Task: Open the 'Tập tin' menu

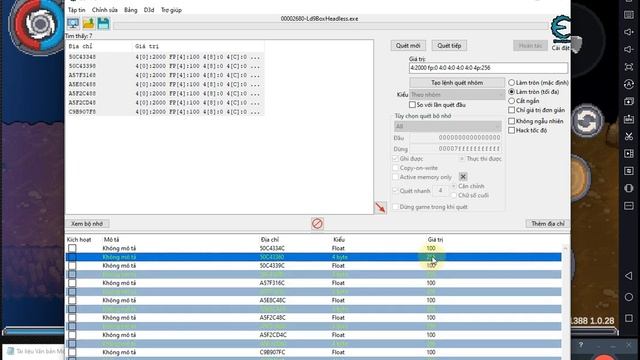Action: pyautogui.click(x=77, y=10)
